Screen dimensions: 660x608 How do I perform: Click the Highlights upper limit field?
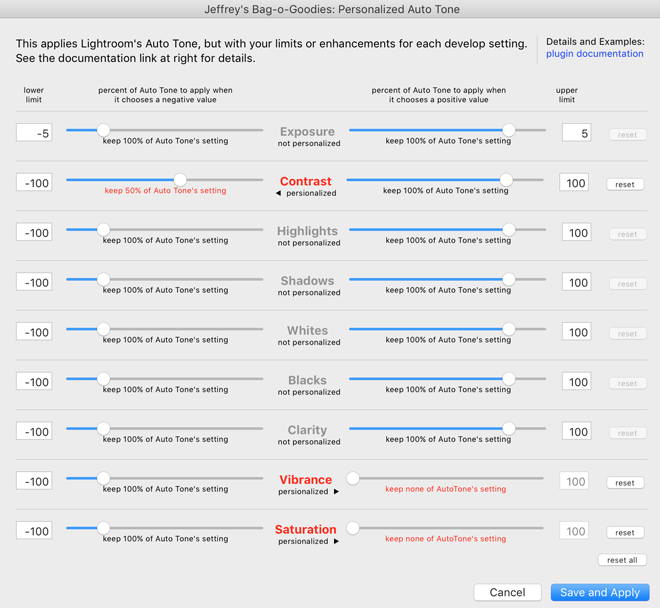pyautogui.click(x=576, y=232)
